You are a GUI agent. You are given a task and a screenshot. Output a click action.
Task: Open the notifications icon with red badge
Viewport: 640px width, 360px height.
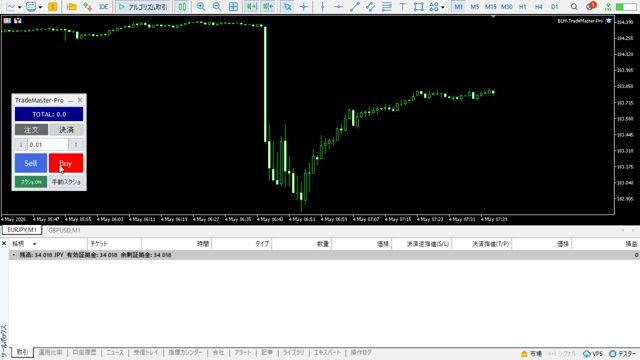(591, 6)
